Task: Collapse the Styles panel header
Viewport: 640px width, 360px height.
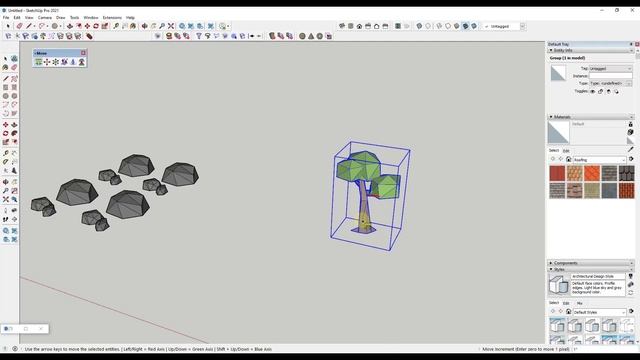Action: point(591,269)
